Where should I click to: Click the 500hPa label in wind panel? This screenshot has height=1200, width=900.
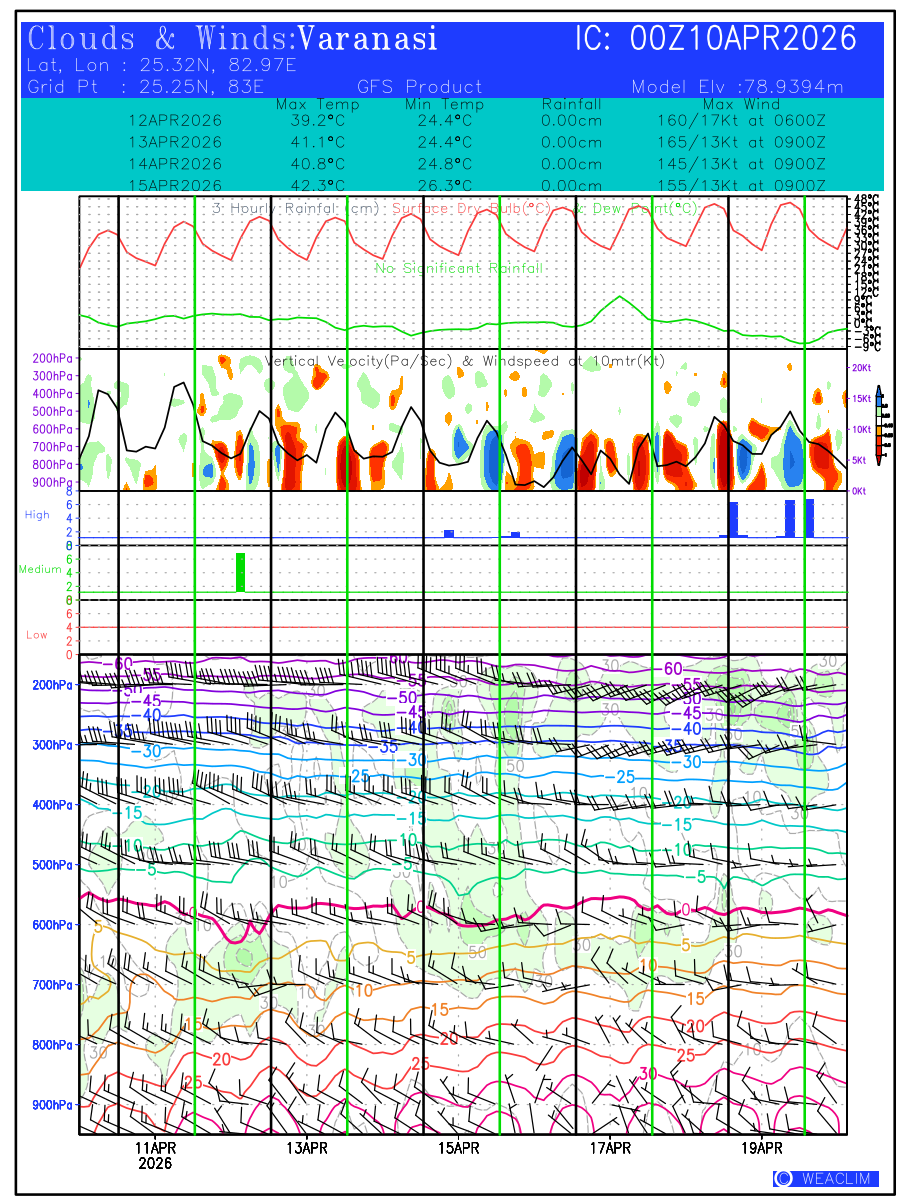point(50,864)
